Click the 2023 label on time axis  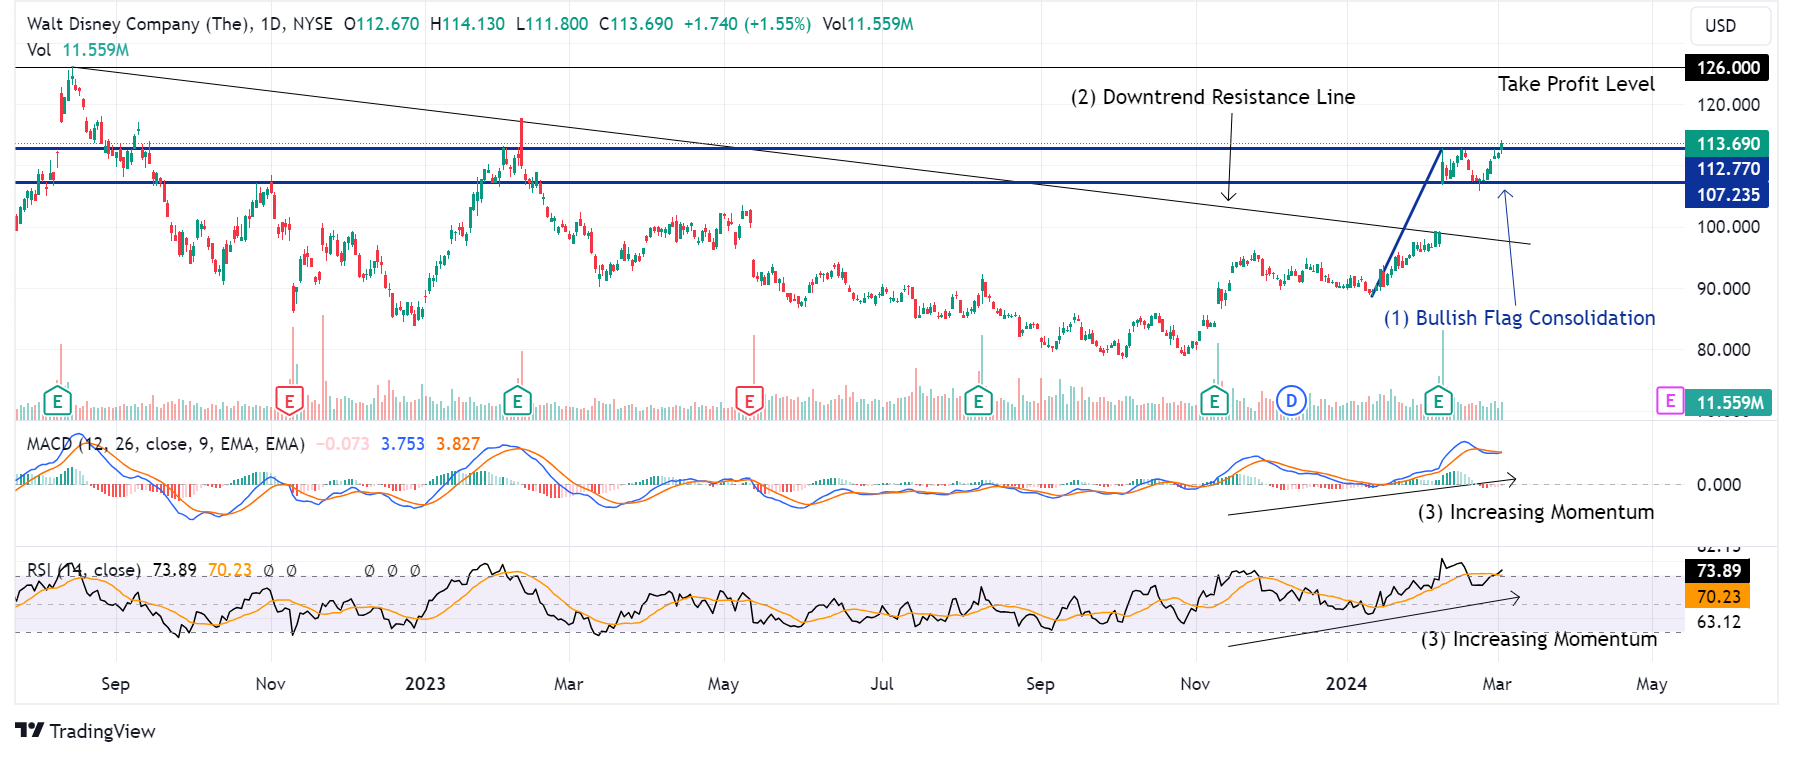[425, 684]
